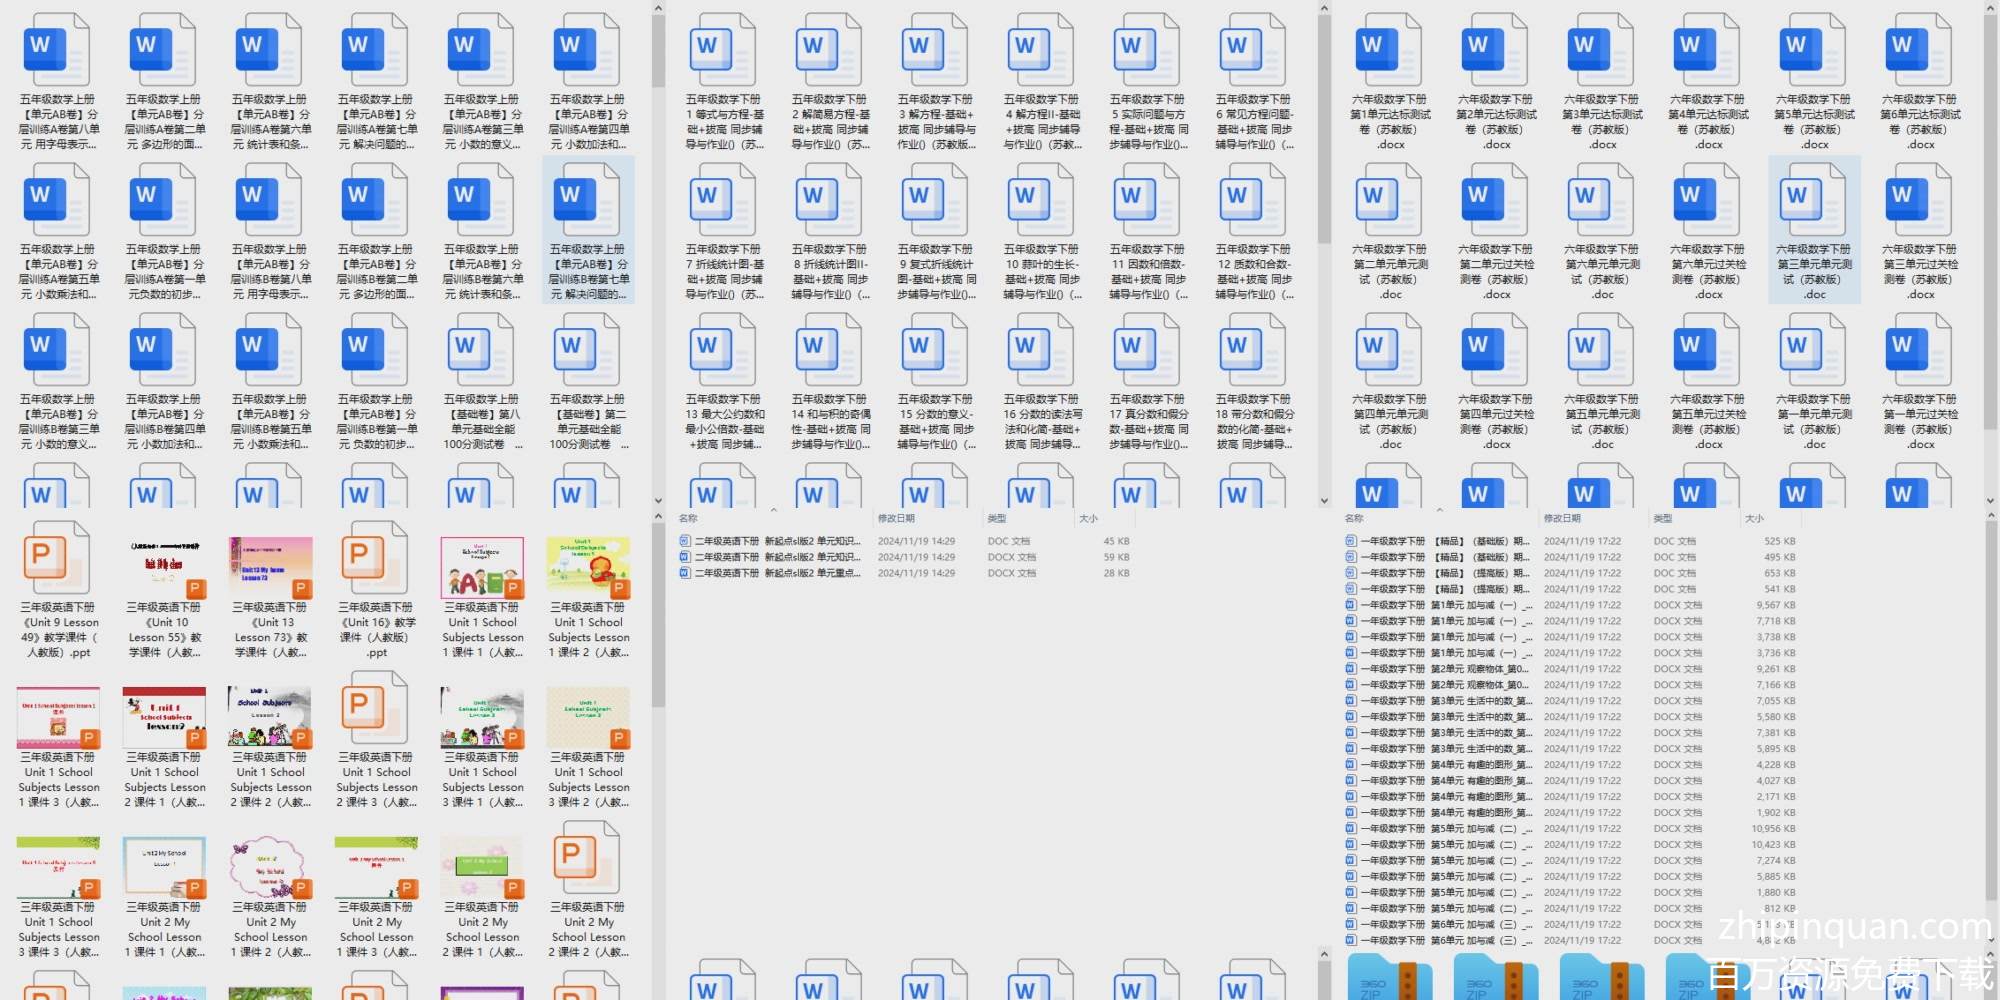Screen dimensions: 2000x1000
Task: Select the leftmost 360 ZIP archive icon
Action: (x=1390, y=978)
